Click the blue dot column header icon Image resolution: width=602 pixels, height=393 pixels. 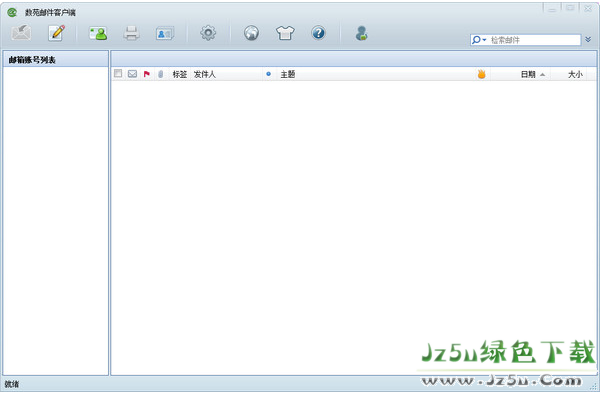[x=268, y=74]
